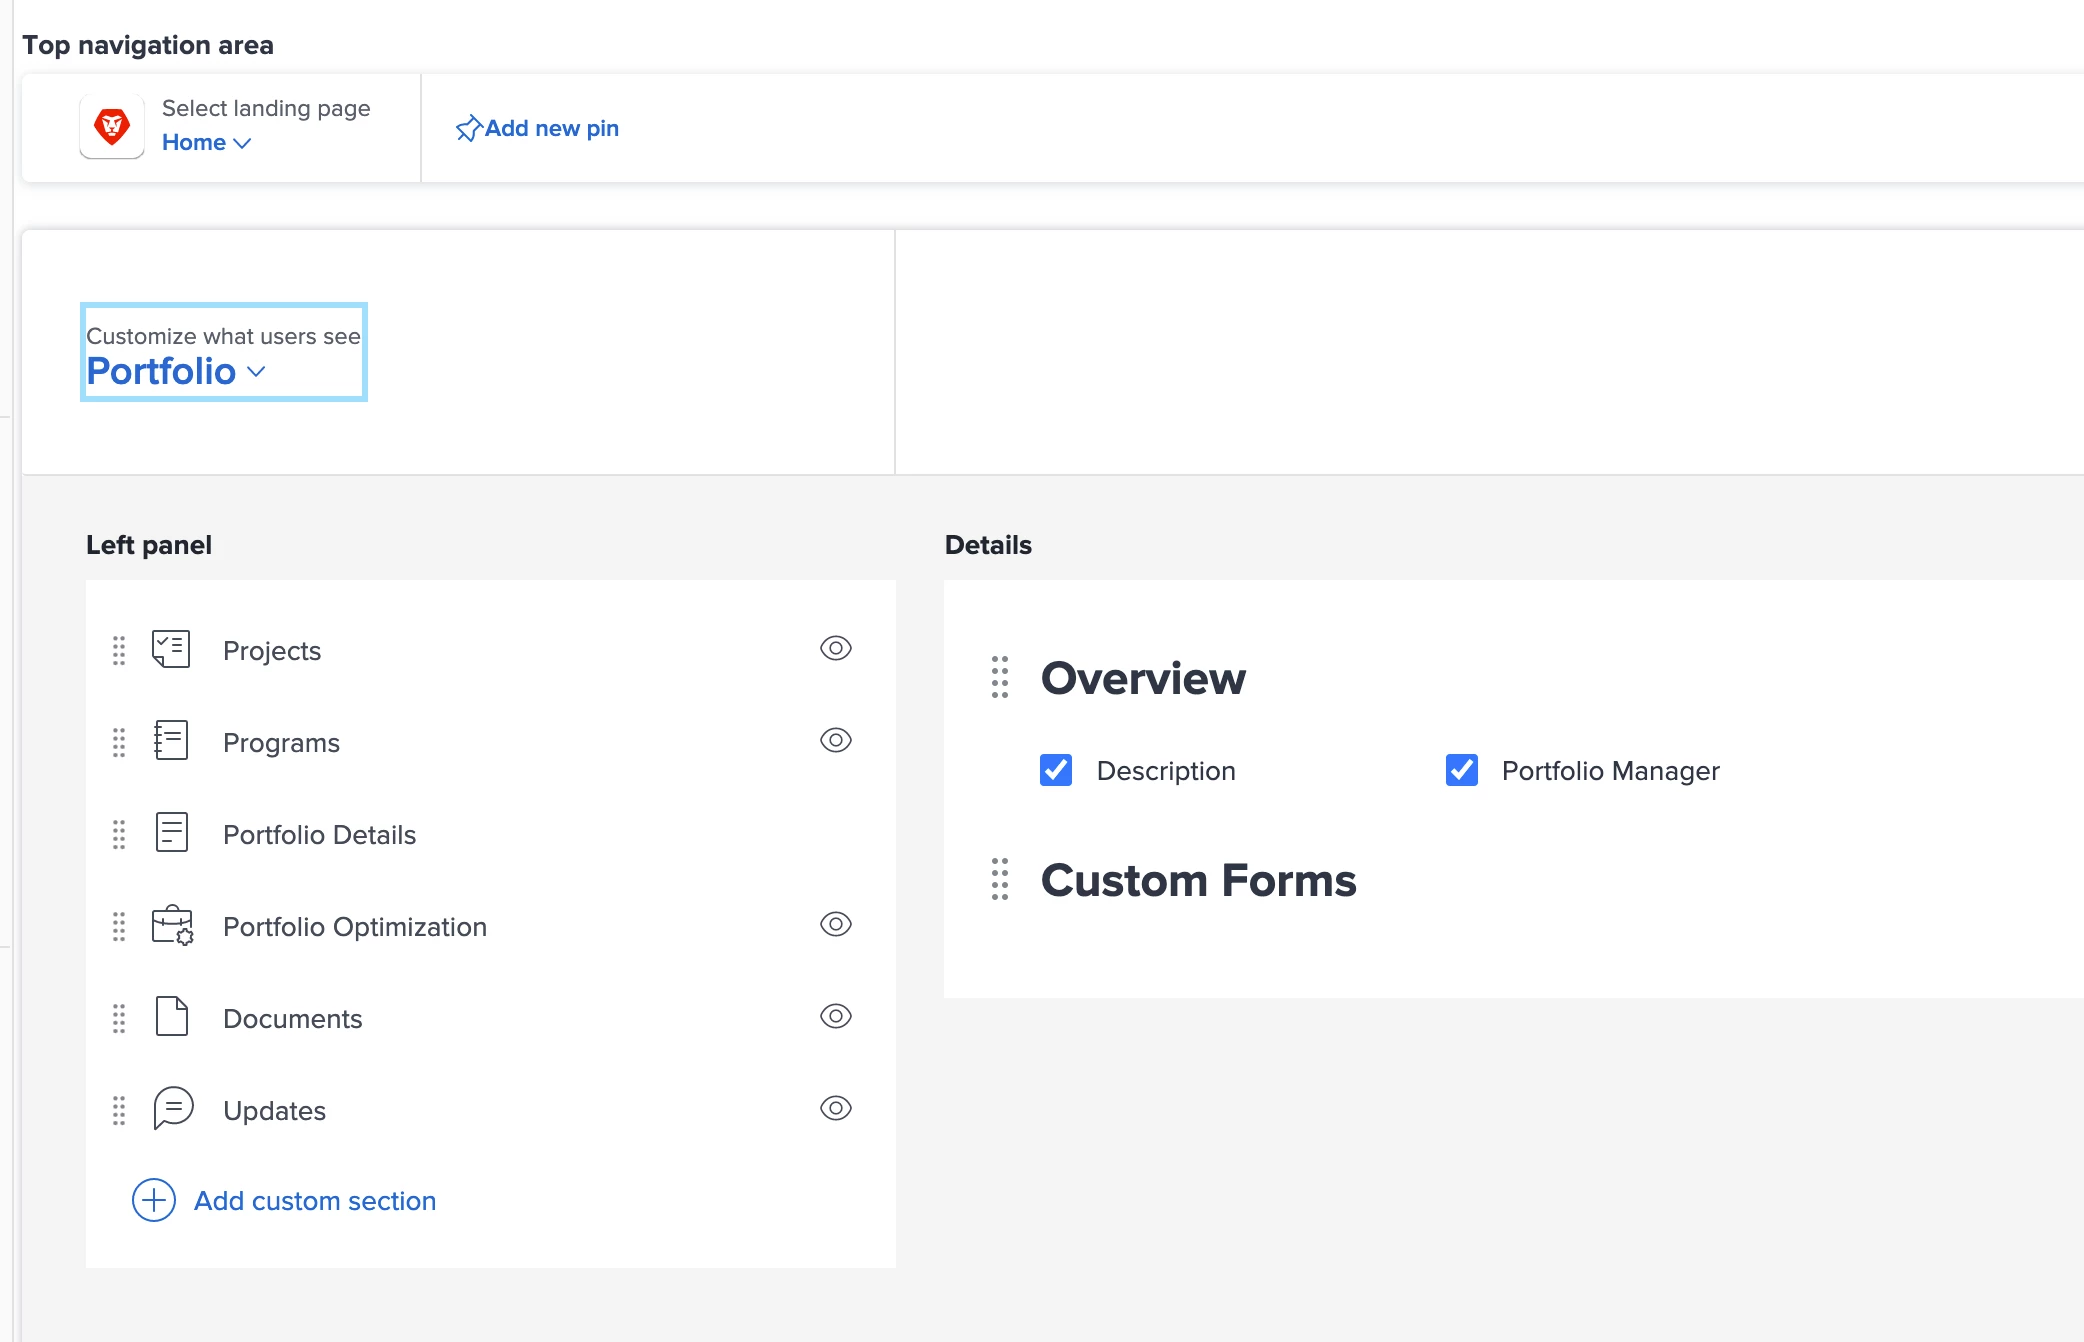Click the Overview section drag handle
Screen dimensions: 2084x1342
coord(999,677)
